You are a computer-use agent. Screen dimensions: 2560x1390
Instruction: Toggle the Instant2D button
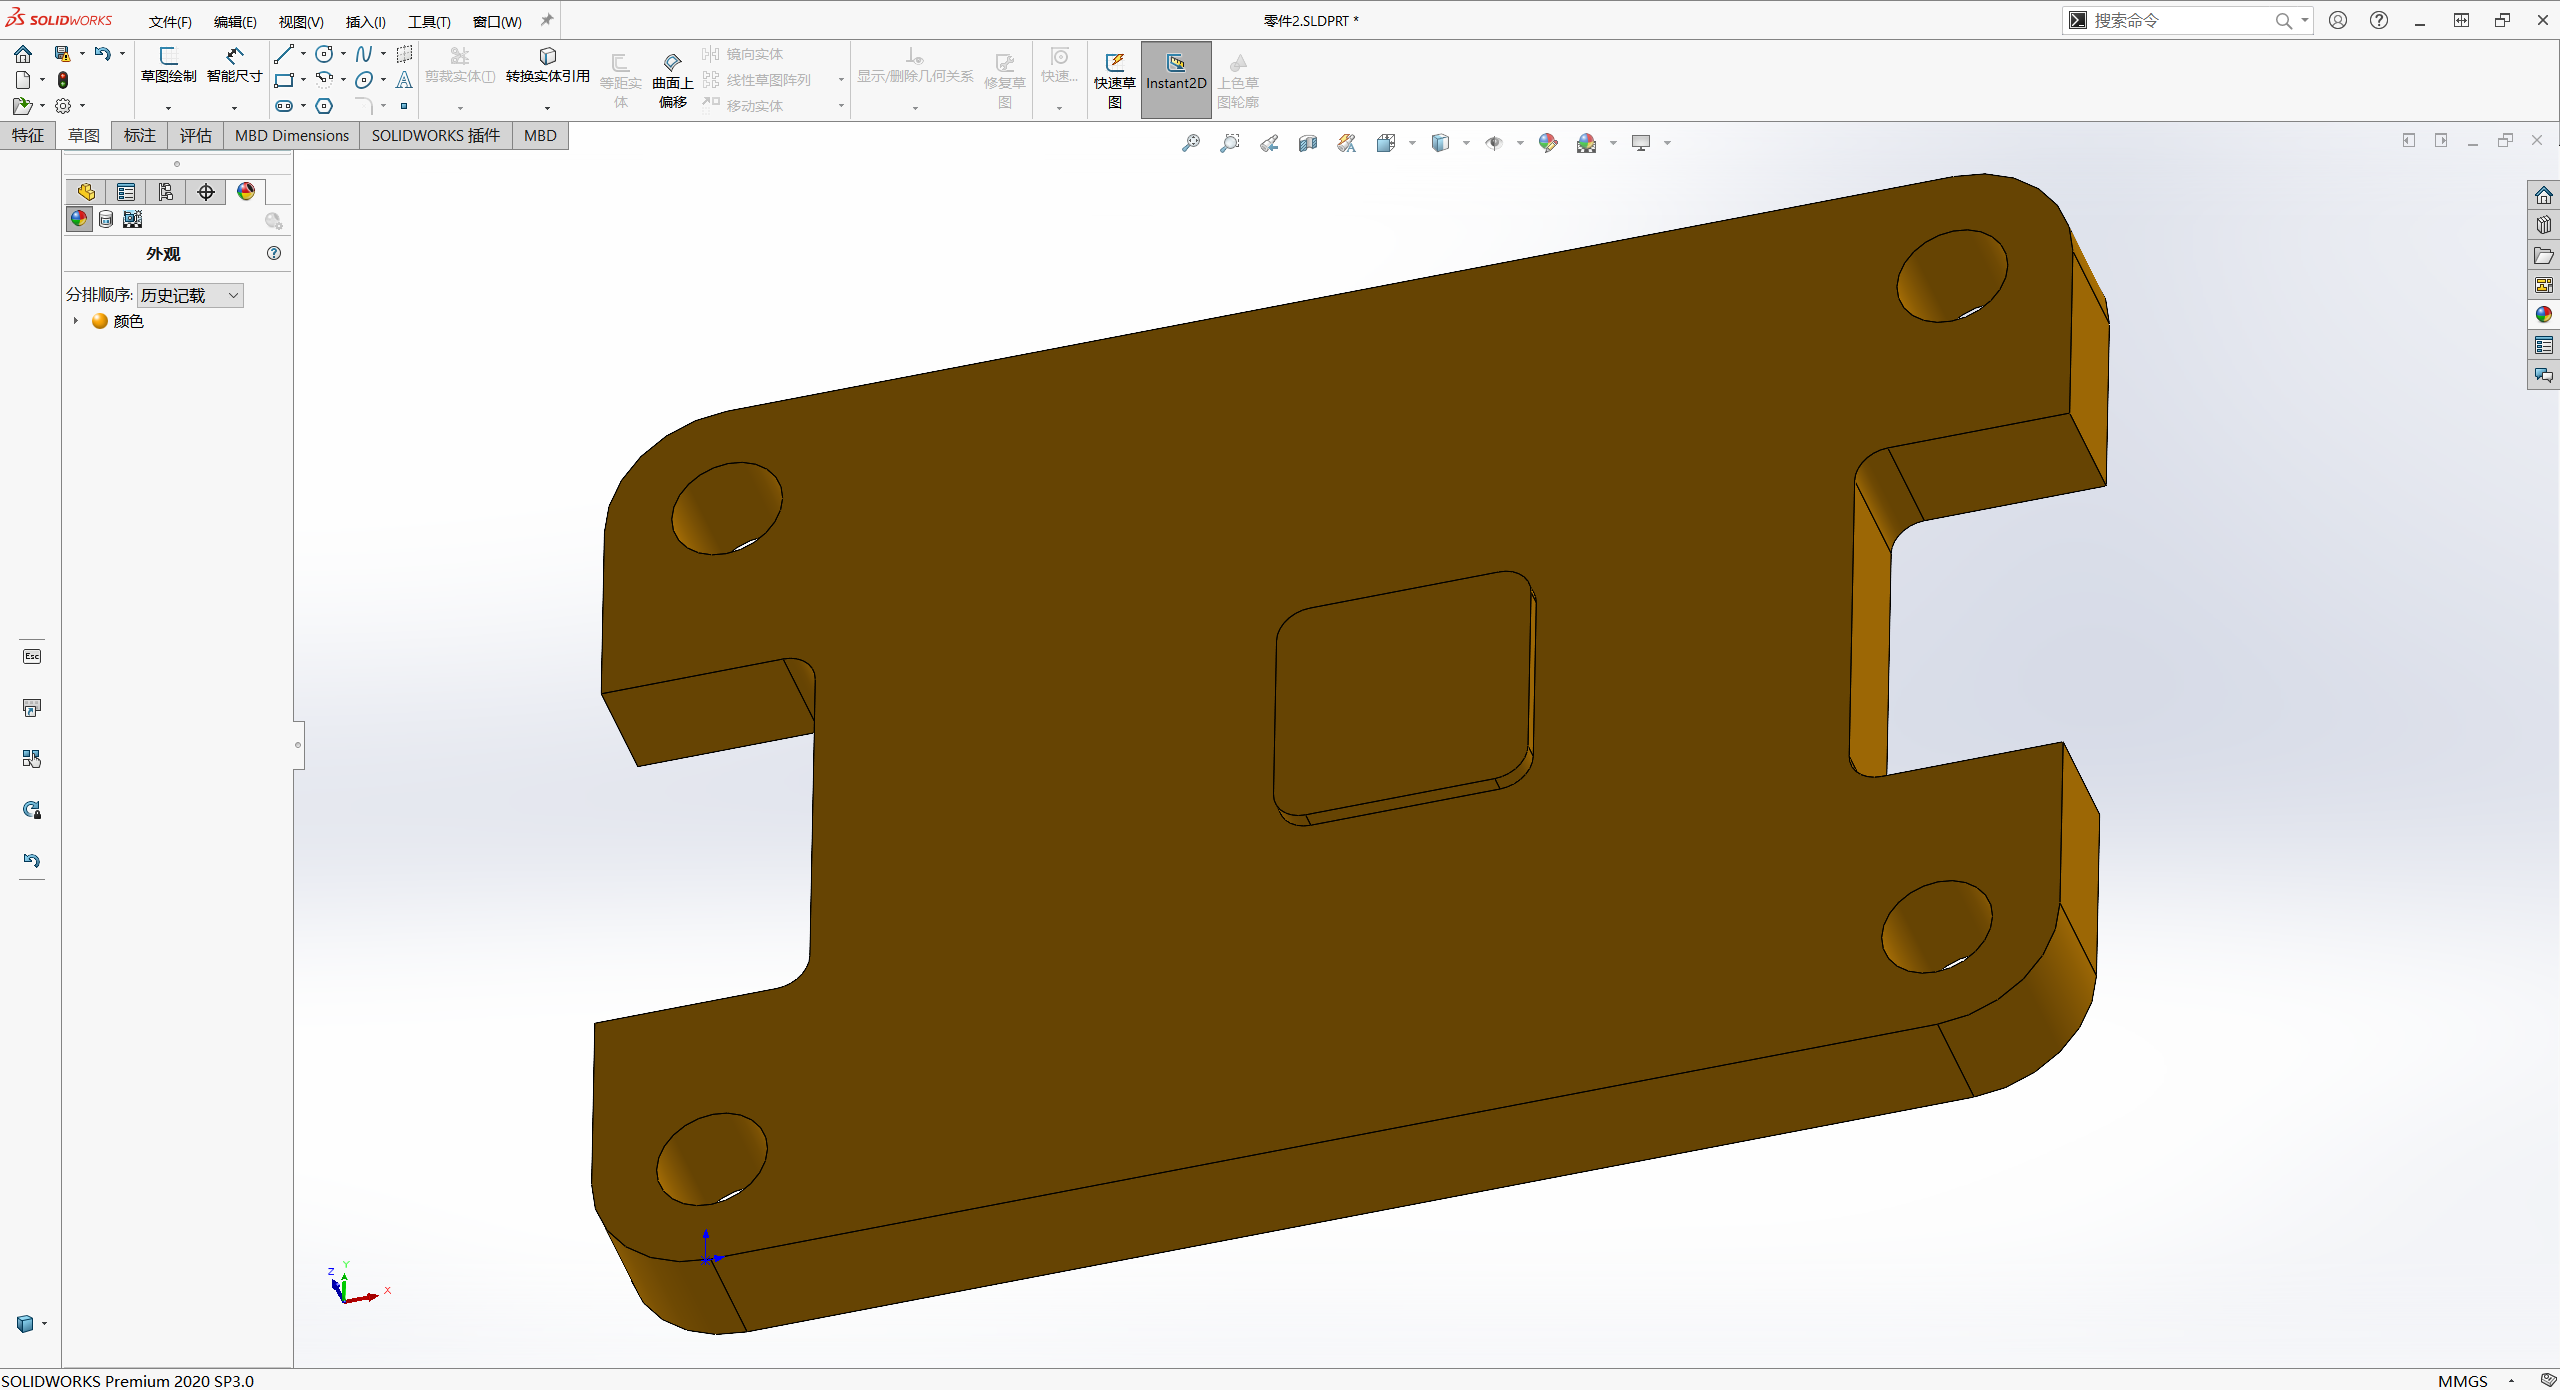point(1176,80)
